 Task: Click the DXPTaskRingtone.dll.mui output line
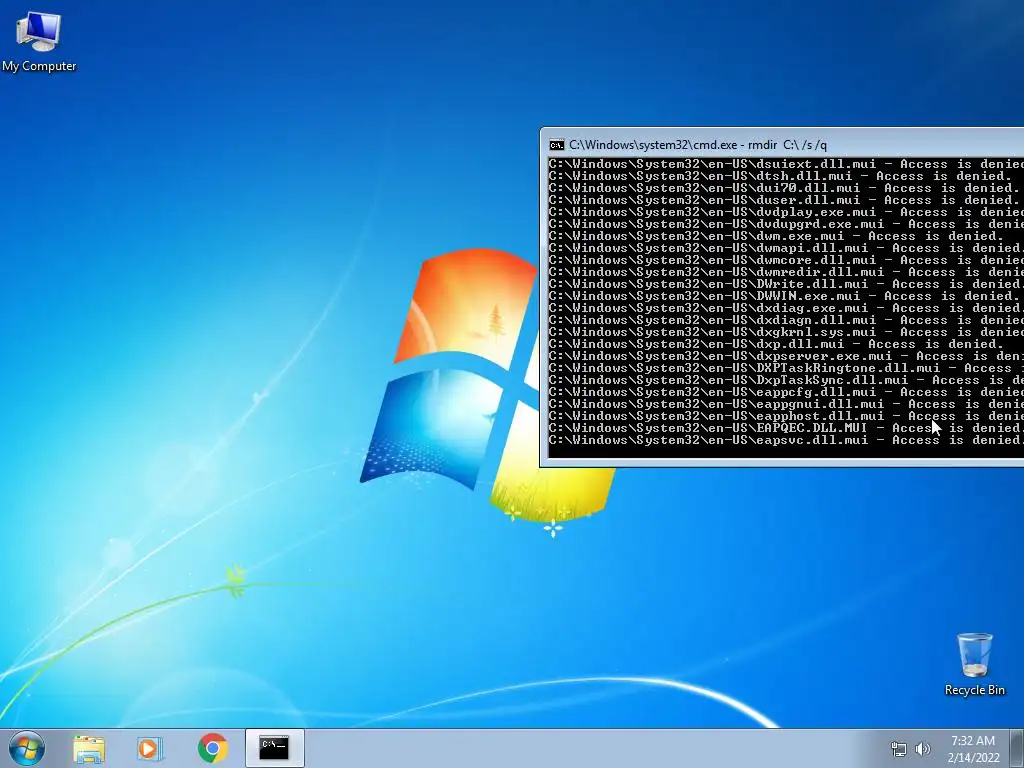click(x=786, y=368)
